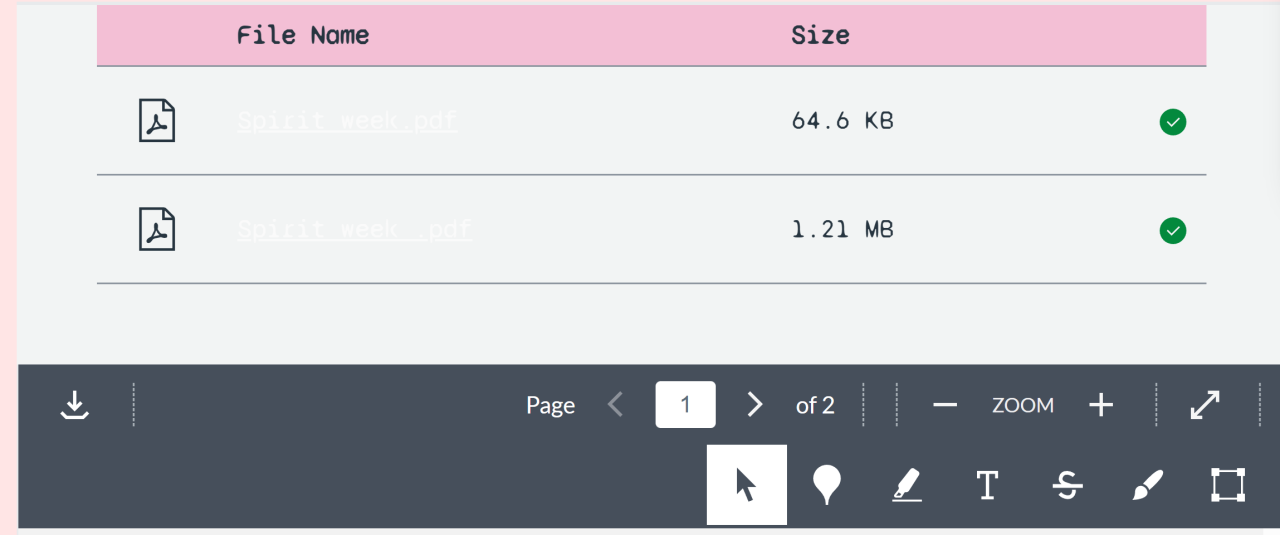Select the rectangle area annotation tool
Image resolution: width=1280 pixels, height=535 pixels.
(x=1227, y=485)
